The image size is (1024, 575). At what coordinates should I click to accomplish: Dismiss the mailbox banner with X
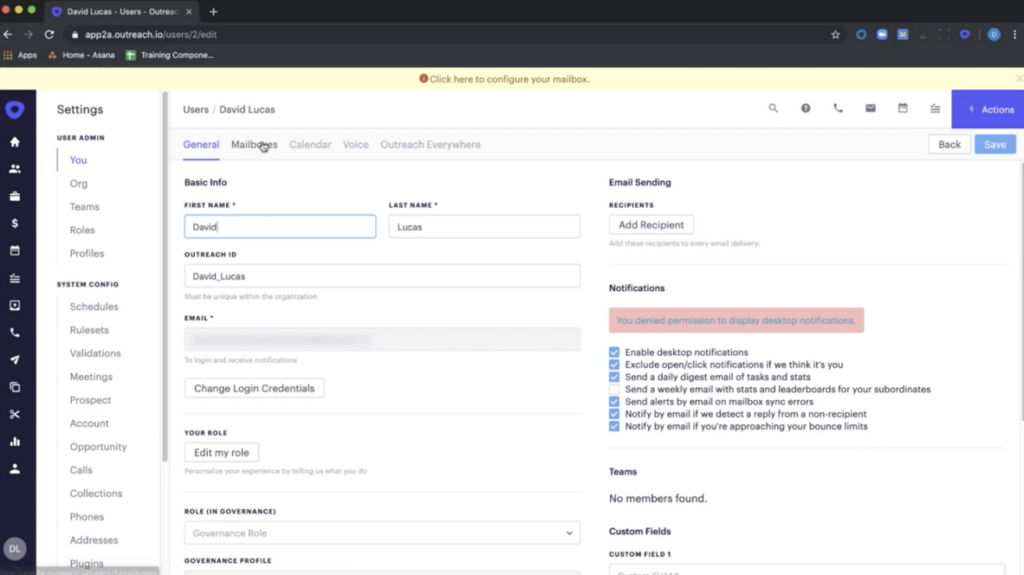pyautogui.click(x=1019, y=78)
